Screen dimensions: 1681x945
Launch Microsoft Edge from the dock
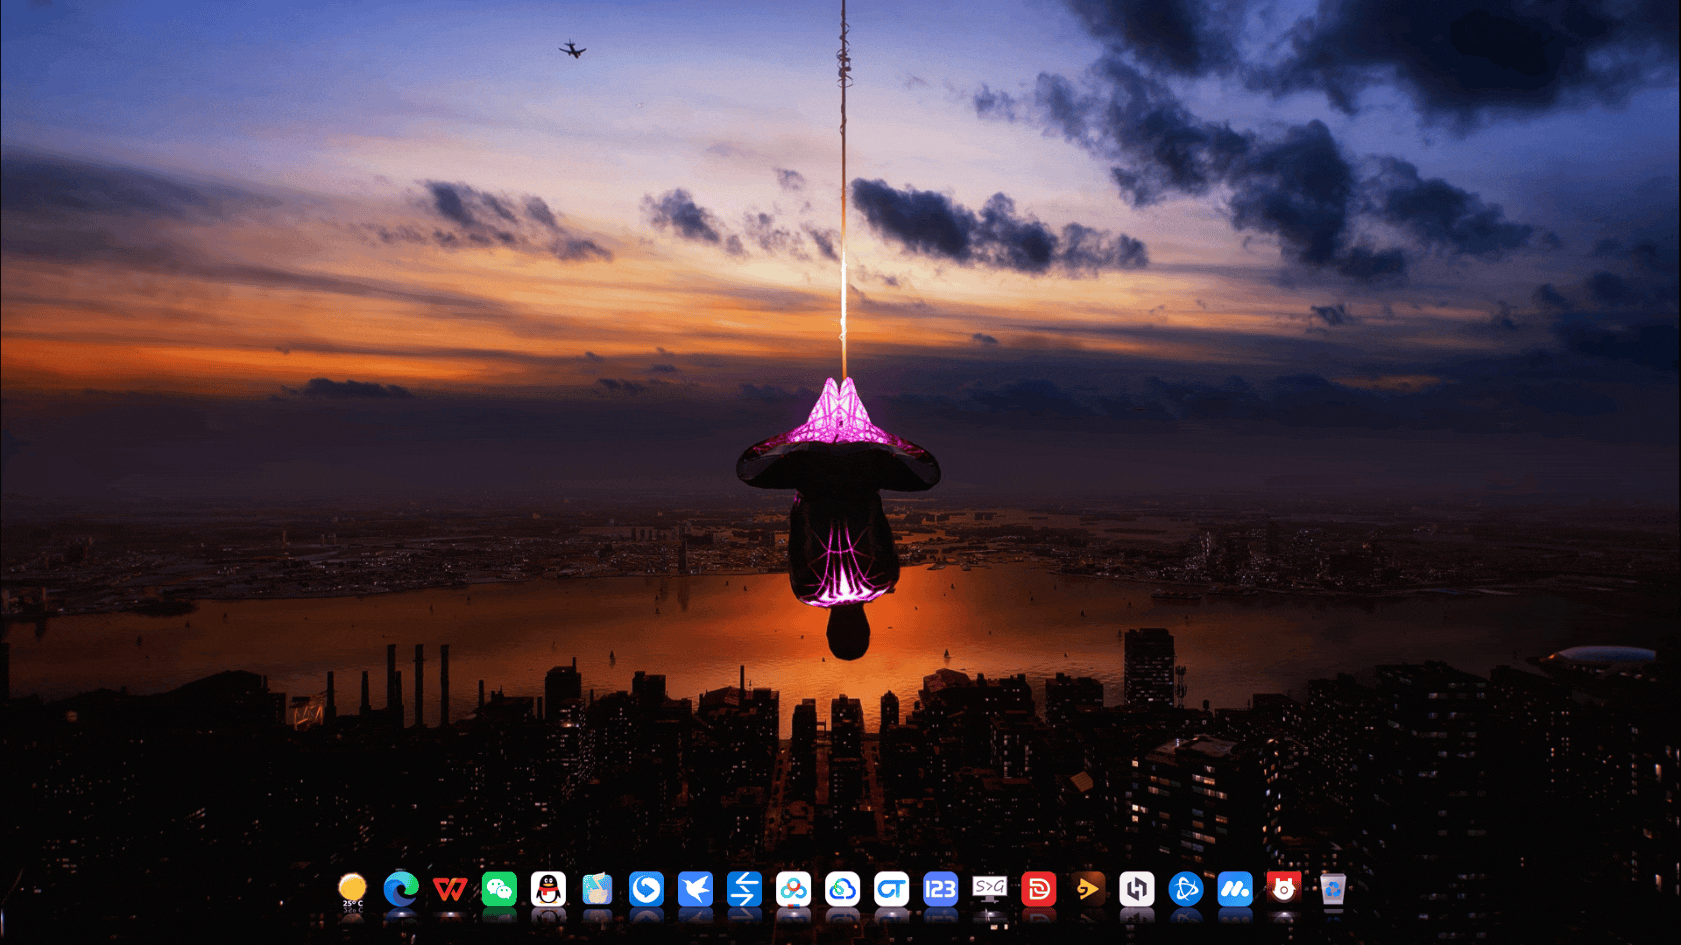(401, 889)
